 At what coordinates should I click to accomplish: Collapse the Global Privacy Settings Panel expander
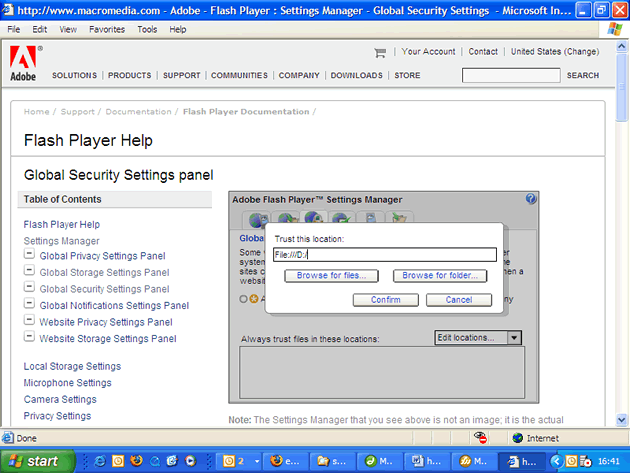coord(29,254)
